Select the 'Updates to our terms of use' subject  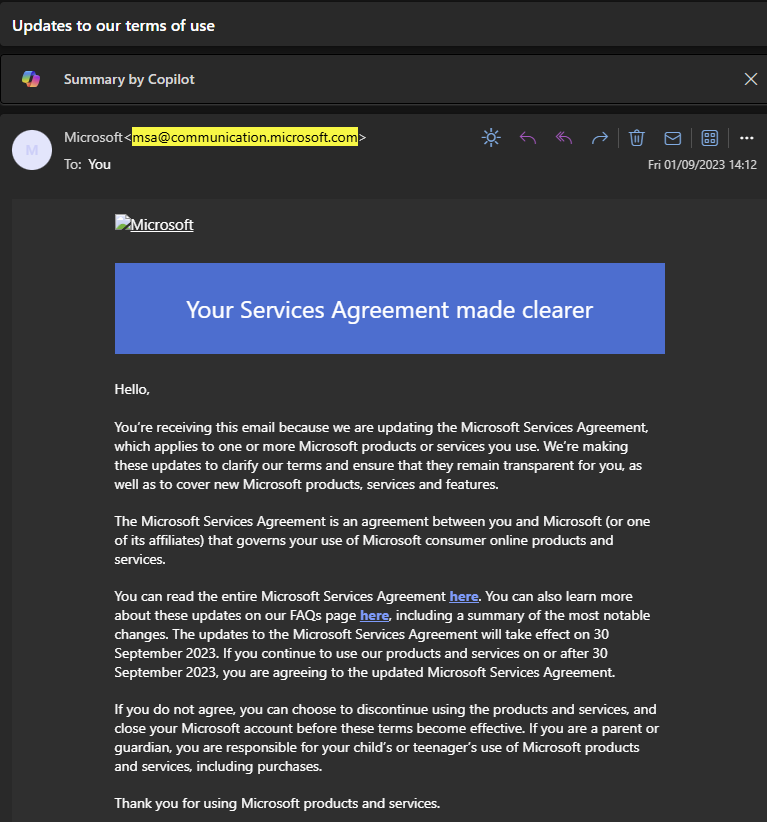pos(113,26)
